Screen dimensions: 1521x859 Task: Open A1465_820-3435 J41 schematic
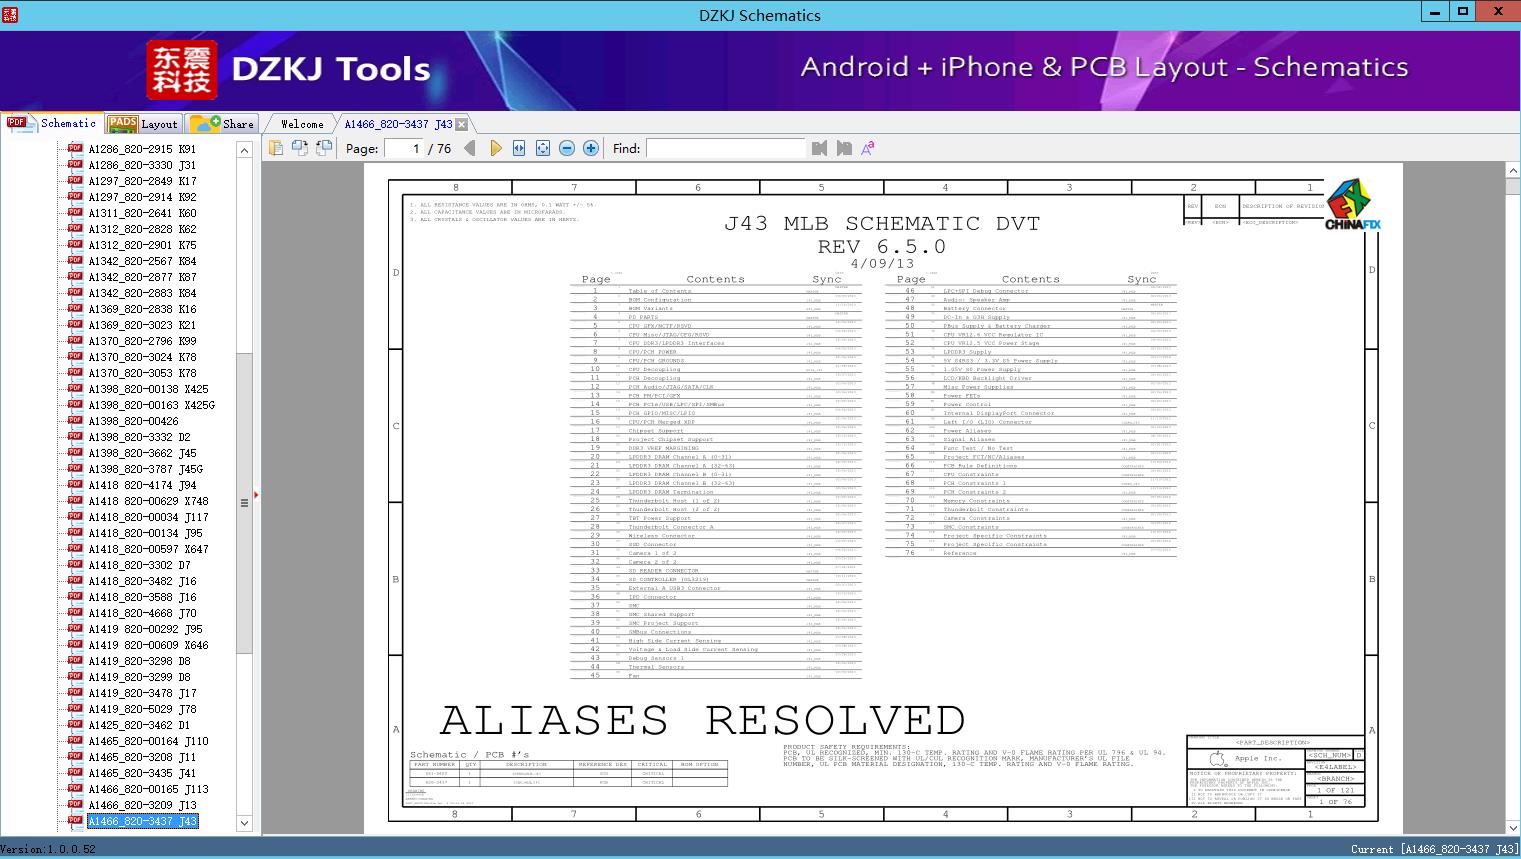(x=142, y=773)
